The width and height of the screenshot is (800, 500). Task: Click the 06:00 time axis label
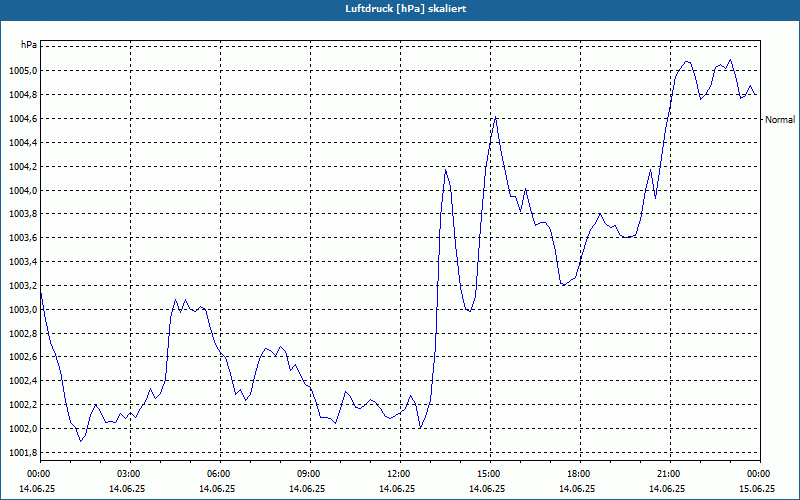coord(220,474)
